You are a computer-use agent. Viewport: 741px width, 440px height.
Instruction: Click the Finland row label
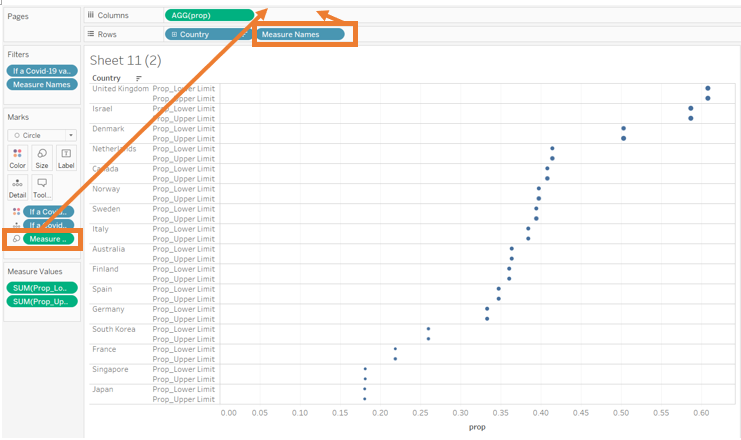(105, 269)
